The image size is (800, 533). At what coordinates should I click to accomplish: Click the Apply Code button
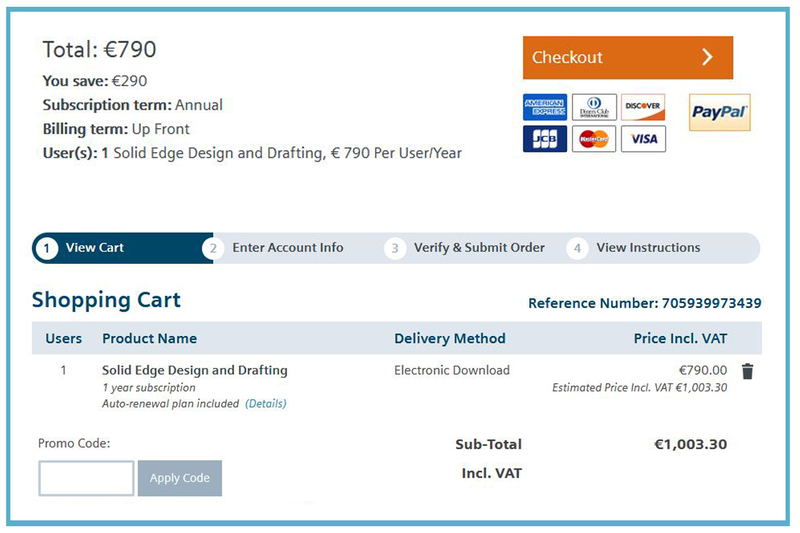tap(180, 478)
